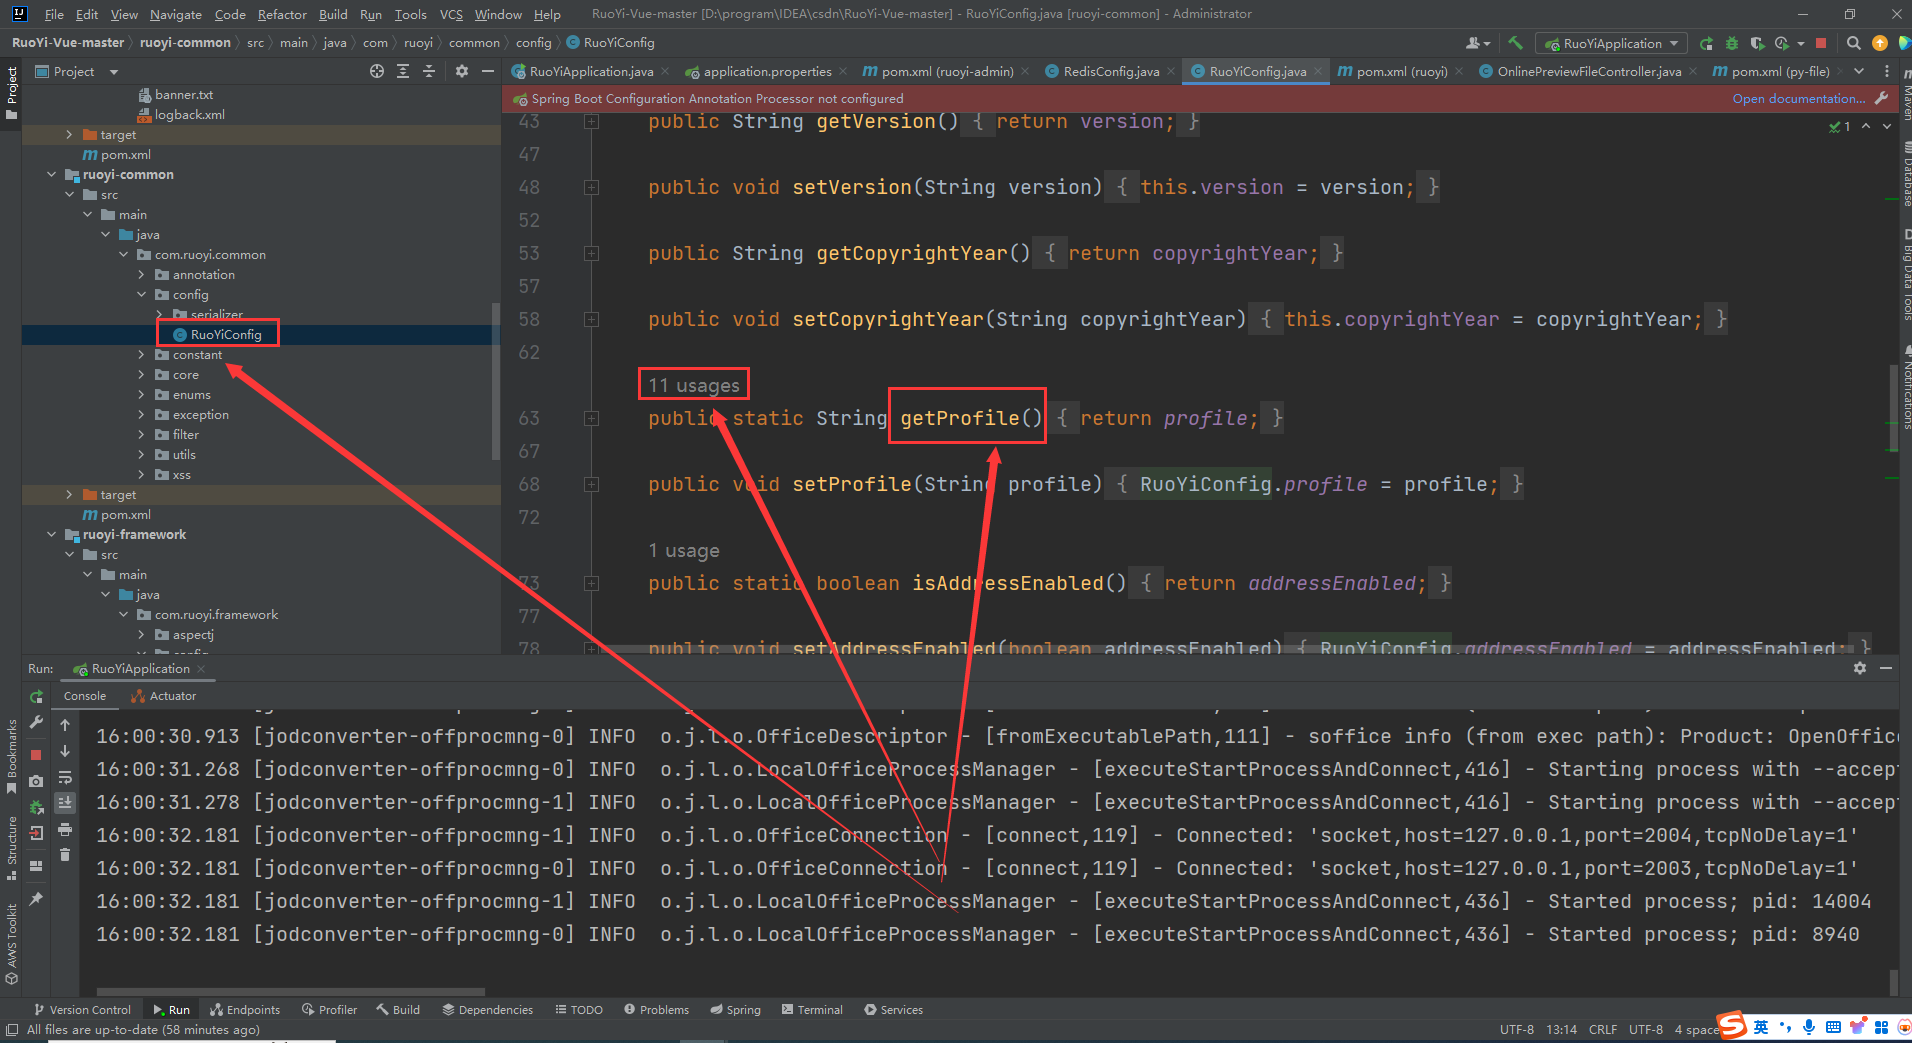Click the Build Project hammer icon
Viewport: 1912px width, 1043px height.
[1516, 43]
